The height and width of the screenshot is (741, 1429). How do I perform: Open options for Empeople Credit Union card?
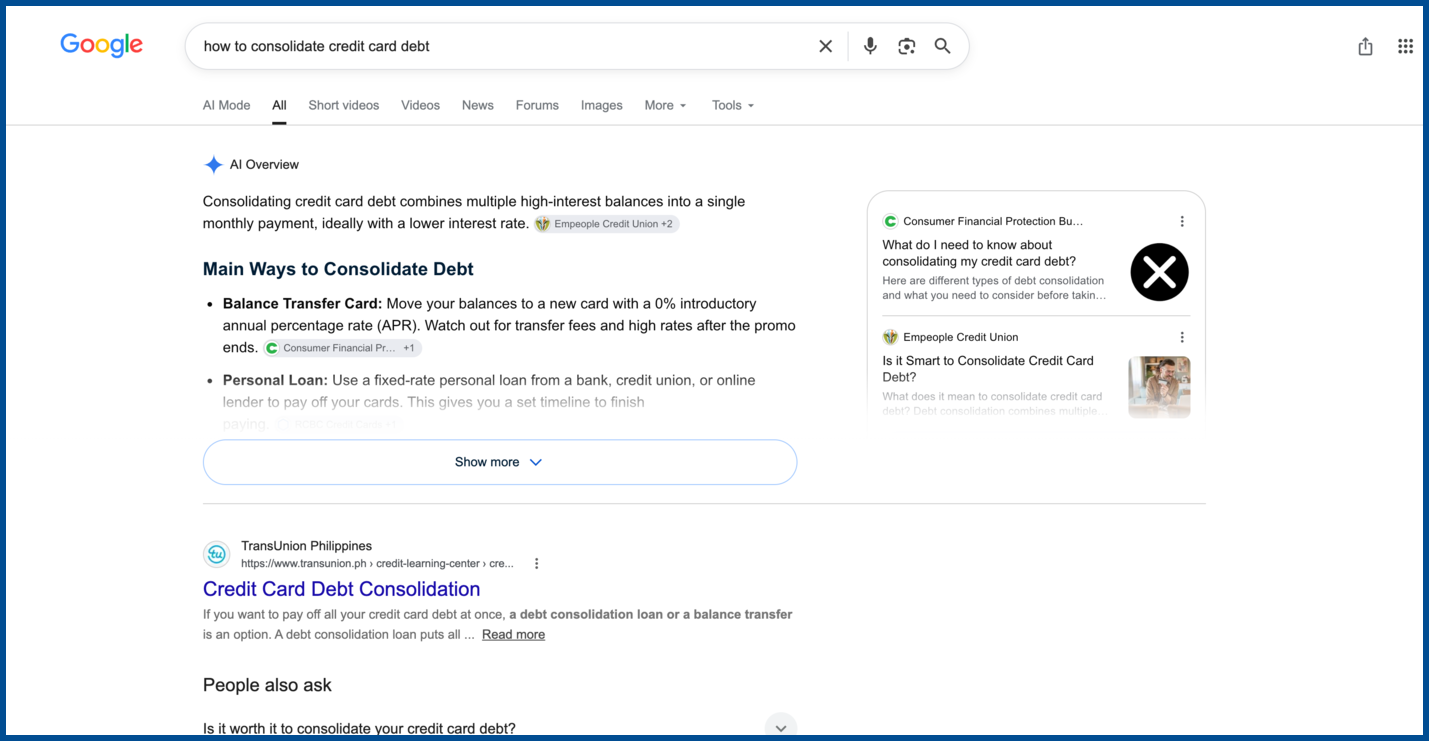coord(1182,337)
